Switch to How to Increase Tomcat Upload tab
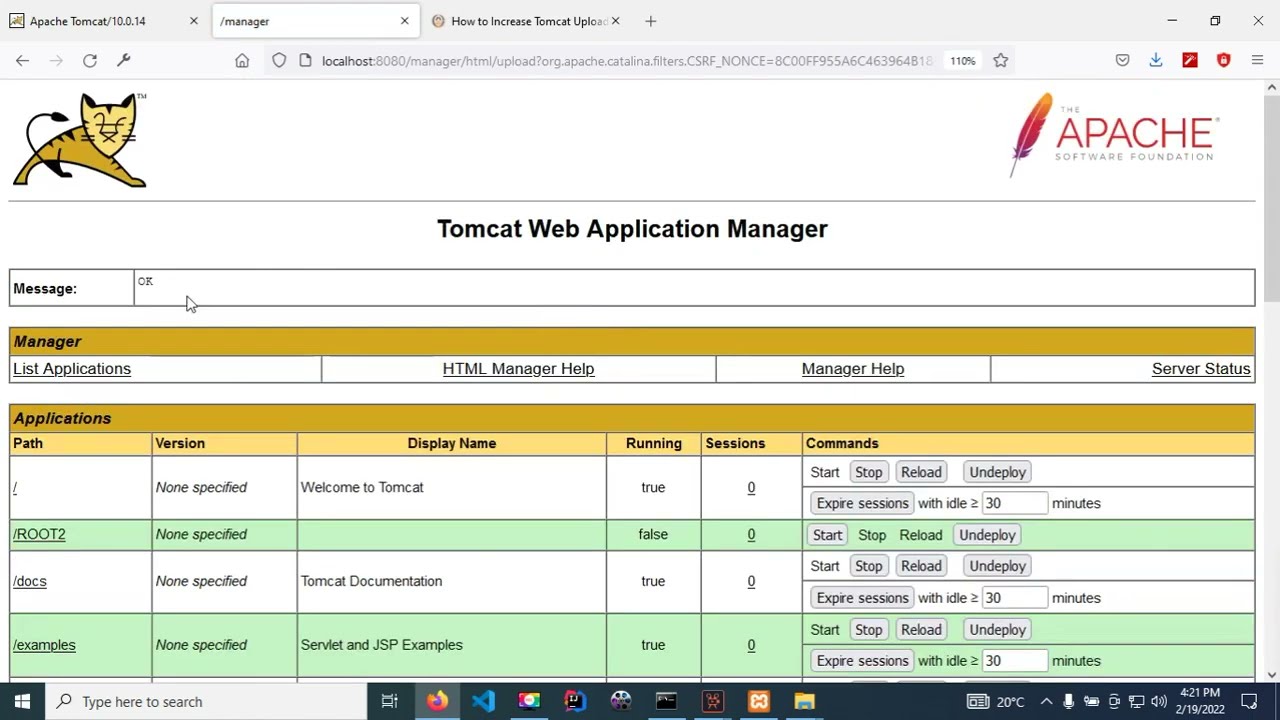This screenshot has width=1280, height=720. click(x=528, y=21)
